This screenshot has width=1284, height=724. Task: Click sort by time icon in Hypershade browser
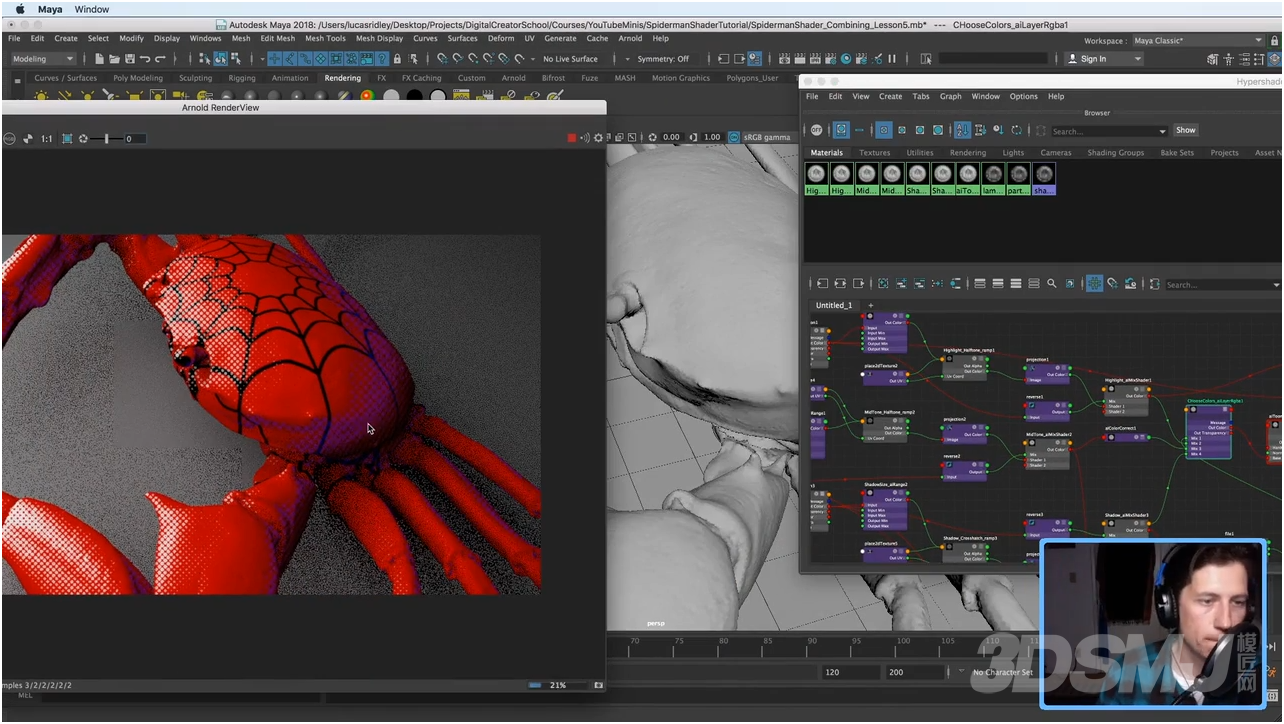click(998, 130)
